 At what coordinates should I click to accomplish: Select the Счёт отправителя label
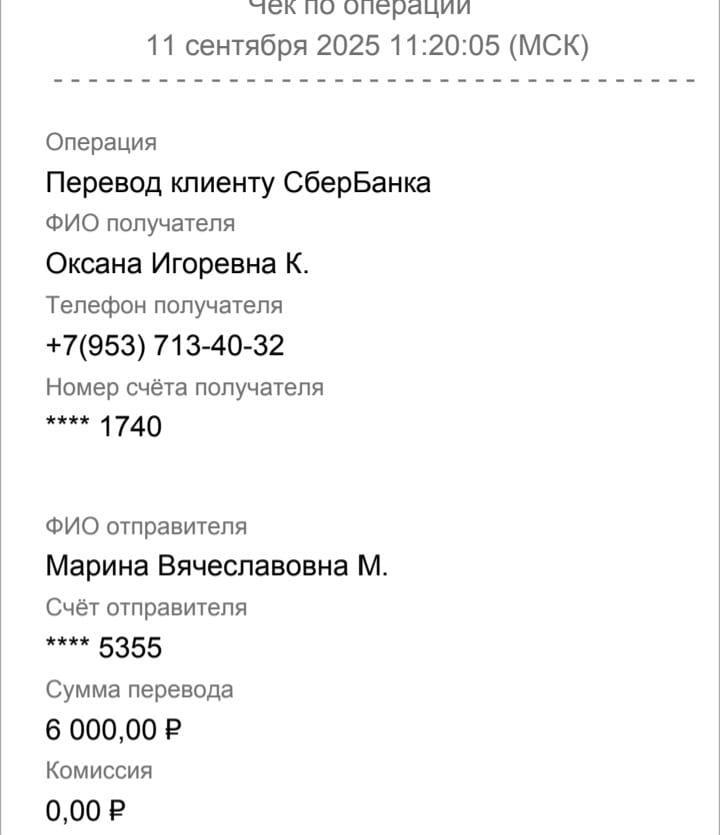(x=146, y=608)
